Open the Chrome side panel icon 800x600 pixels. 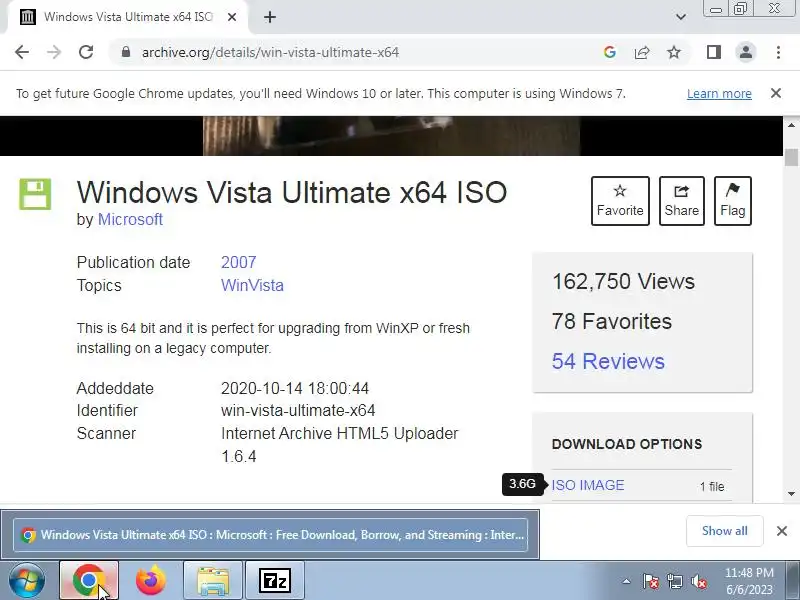click(714, 52)
